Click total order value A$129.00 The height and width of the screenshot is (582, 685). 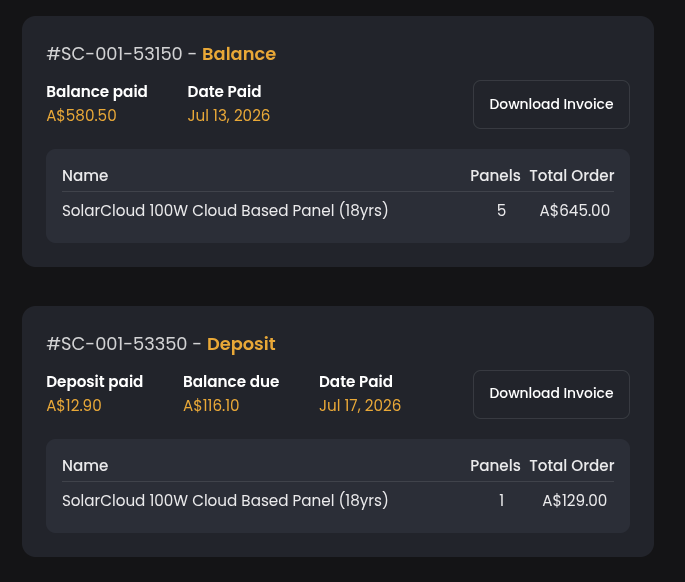(574, 501)
